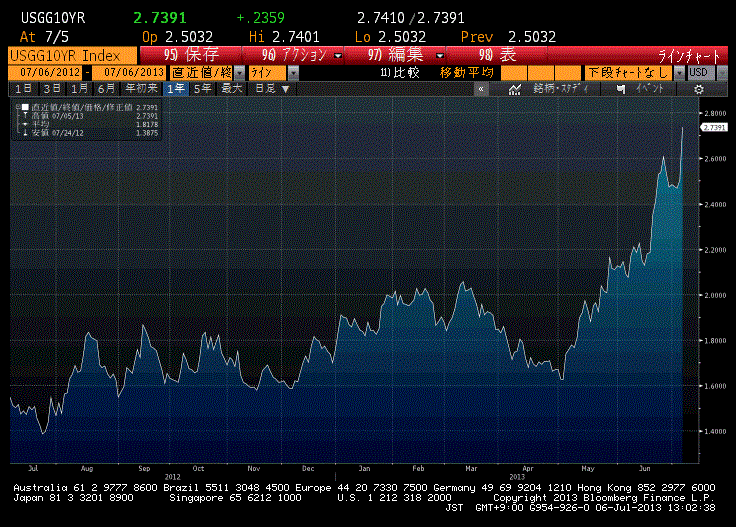
Task: Click the events flag icon
Action: click(621, 89)
